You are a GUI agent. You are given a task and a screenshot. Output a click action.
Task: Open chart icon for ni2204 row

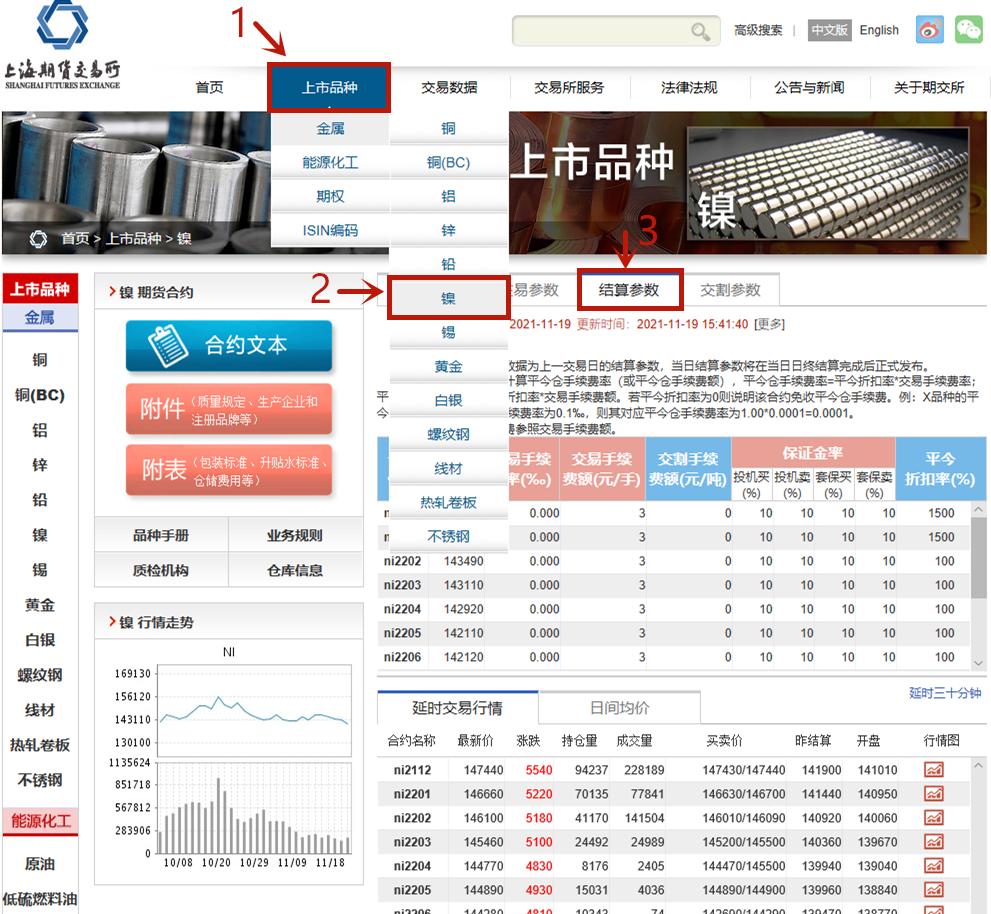(x=933, y=865)
